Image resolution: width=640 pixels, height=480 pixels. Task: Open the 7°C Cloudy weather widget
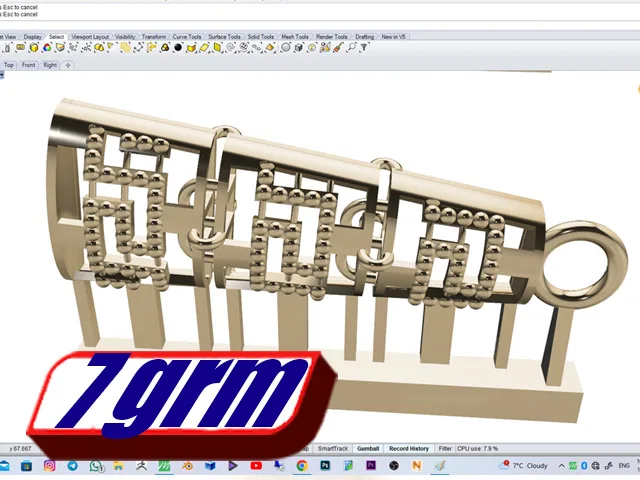click(x=523, y=466)
